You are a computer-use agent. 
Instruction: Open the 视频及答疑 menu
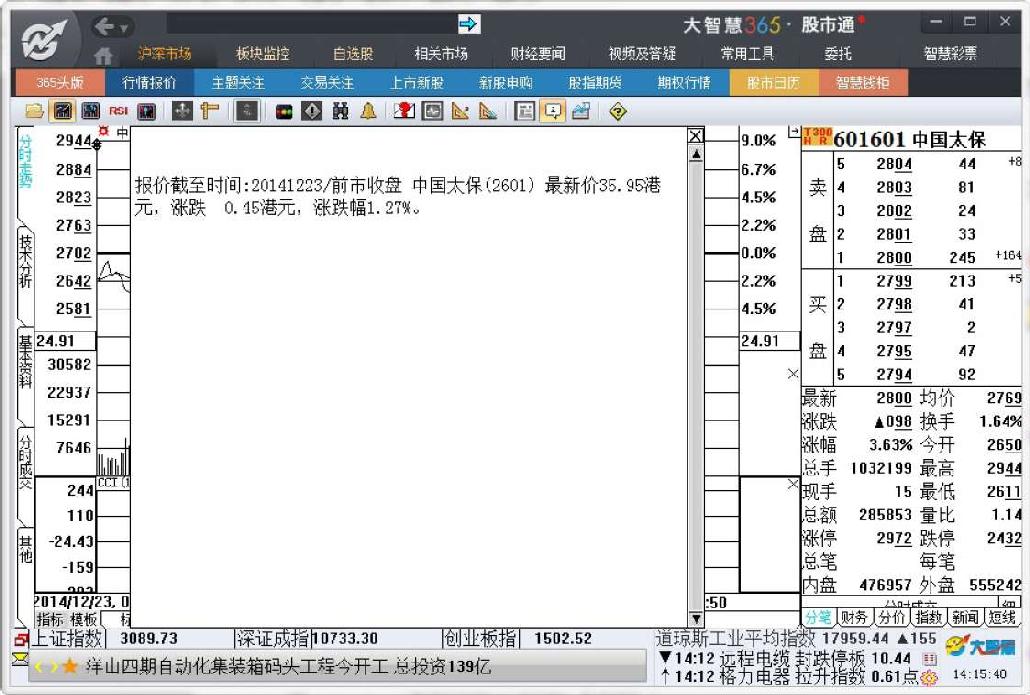(x=642, y=53)
